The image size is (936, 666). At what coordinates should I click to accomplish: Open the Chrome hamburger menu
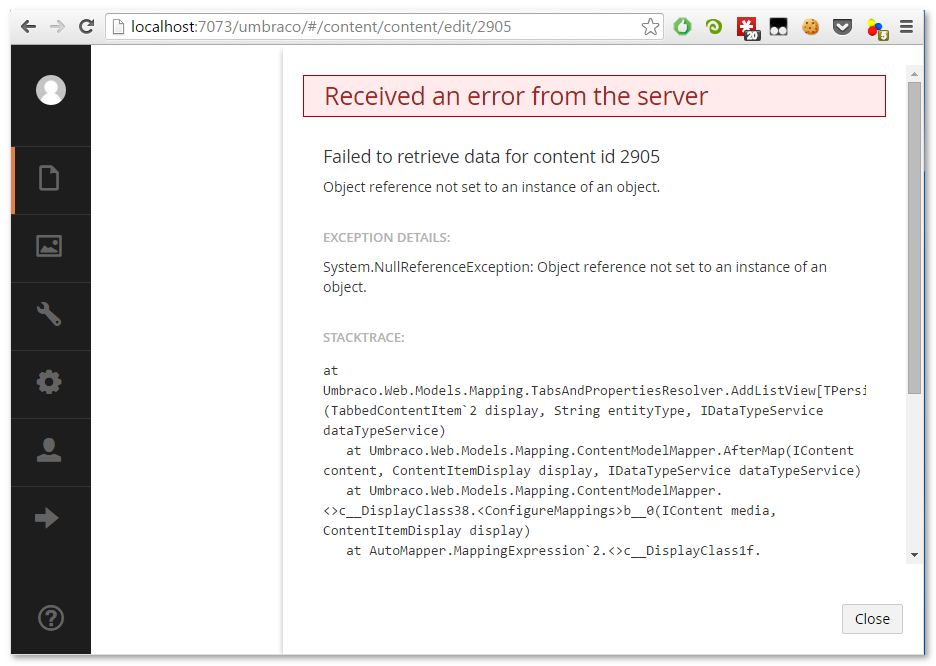point(906,27)
